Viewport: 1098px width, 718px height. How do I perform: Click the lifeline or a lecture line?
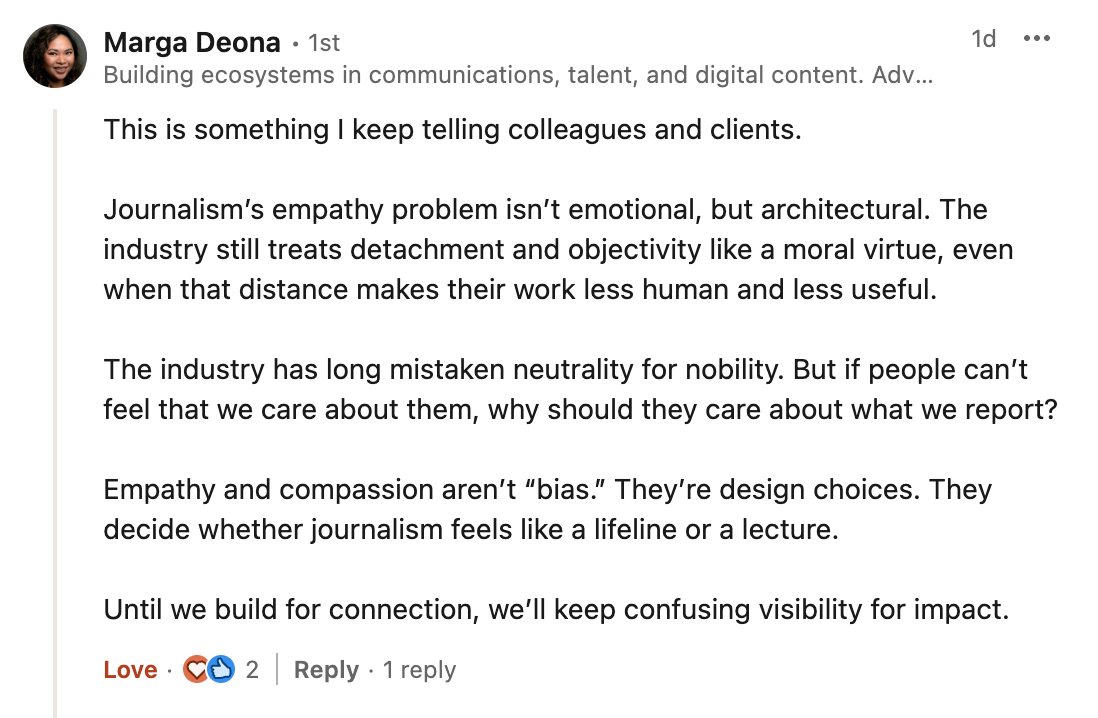[x=470, y=530]
